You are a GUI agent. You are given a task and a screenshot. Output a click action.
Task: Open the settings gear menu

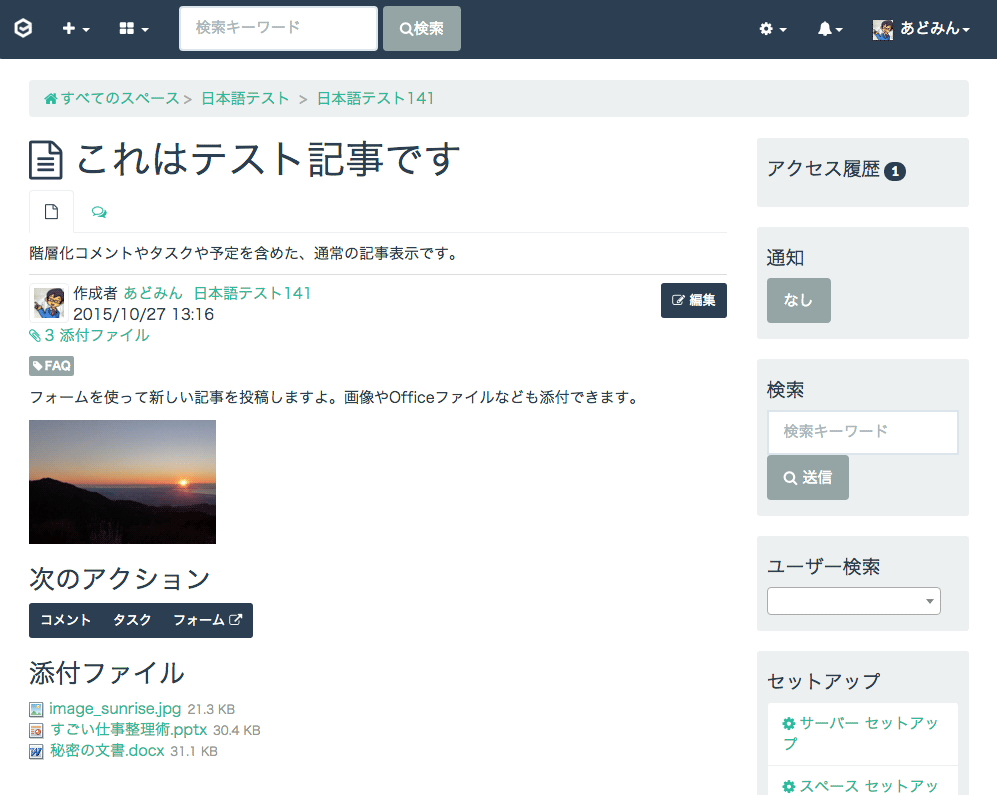click(x=772, y=29)
